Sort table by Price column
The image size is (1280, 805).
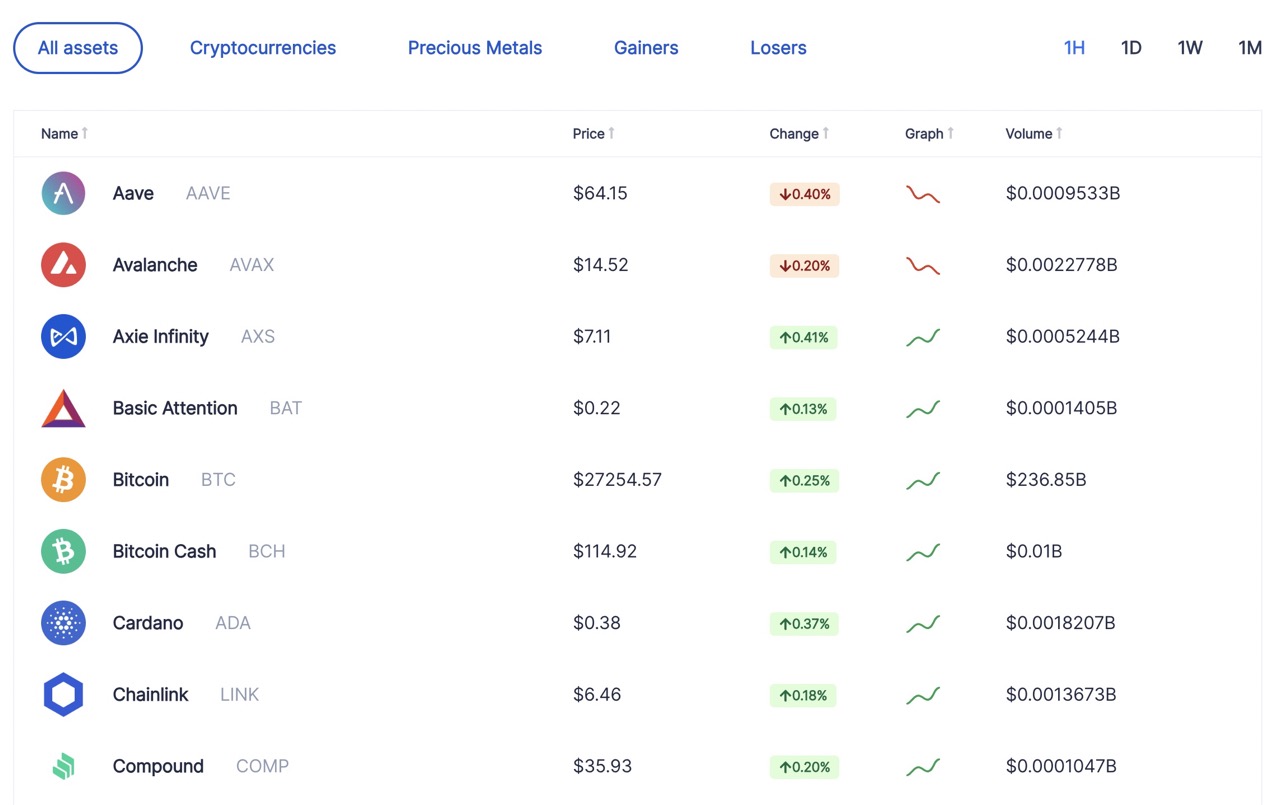[x=594, y=134]
